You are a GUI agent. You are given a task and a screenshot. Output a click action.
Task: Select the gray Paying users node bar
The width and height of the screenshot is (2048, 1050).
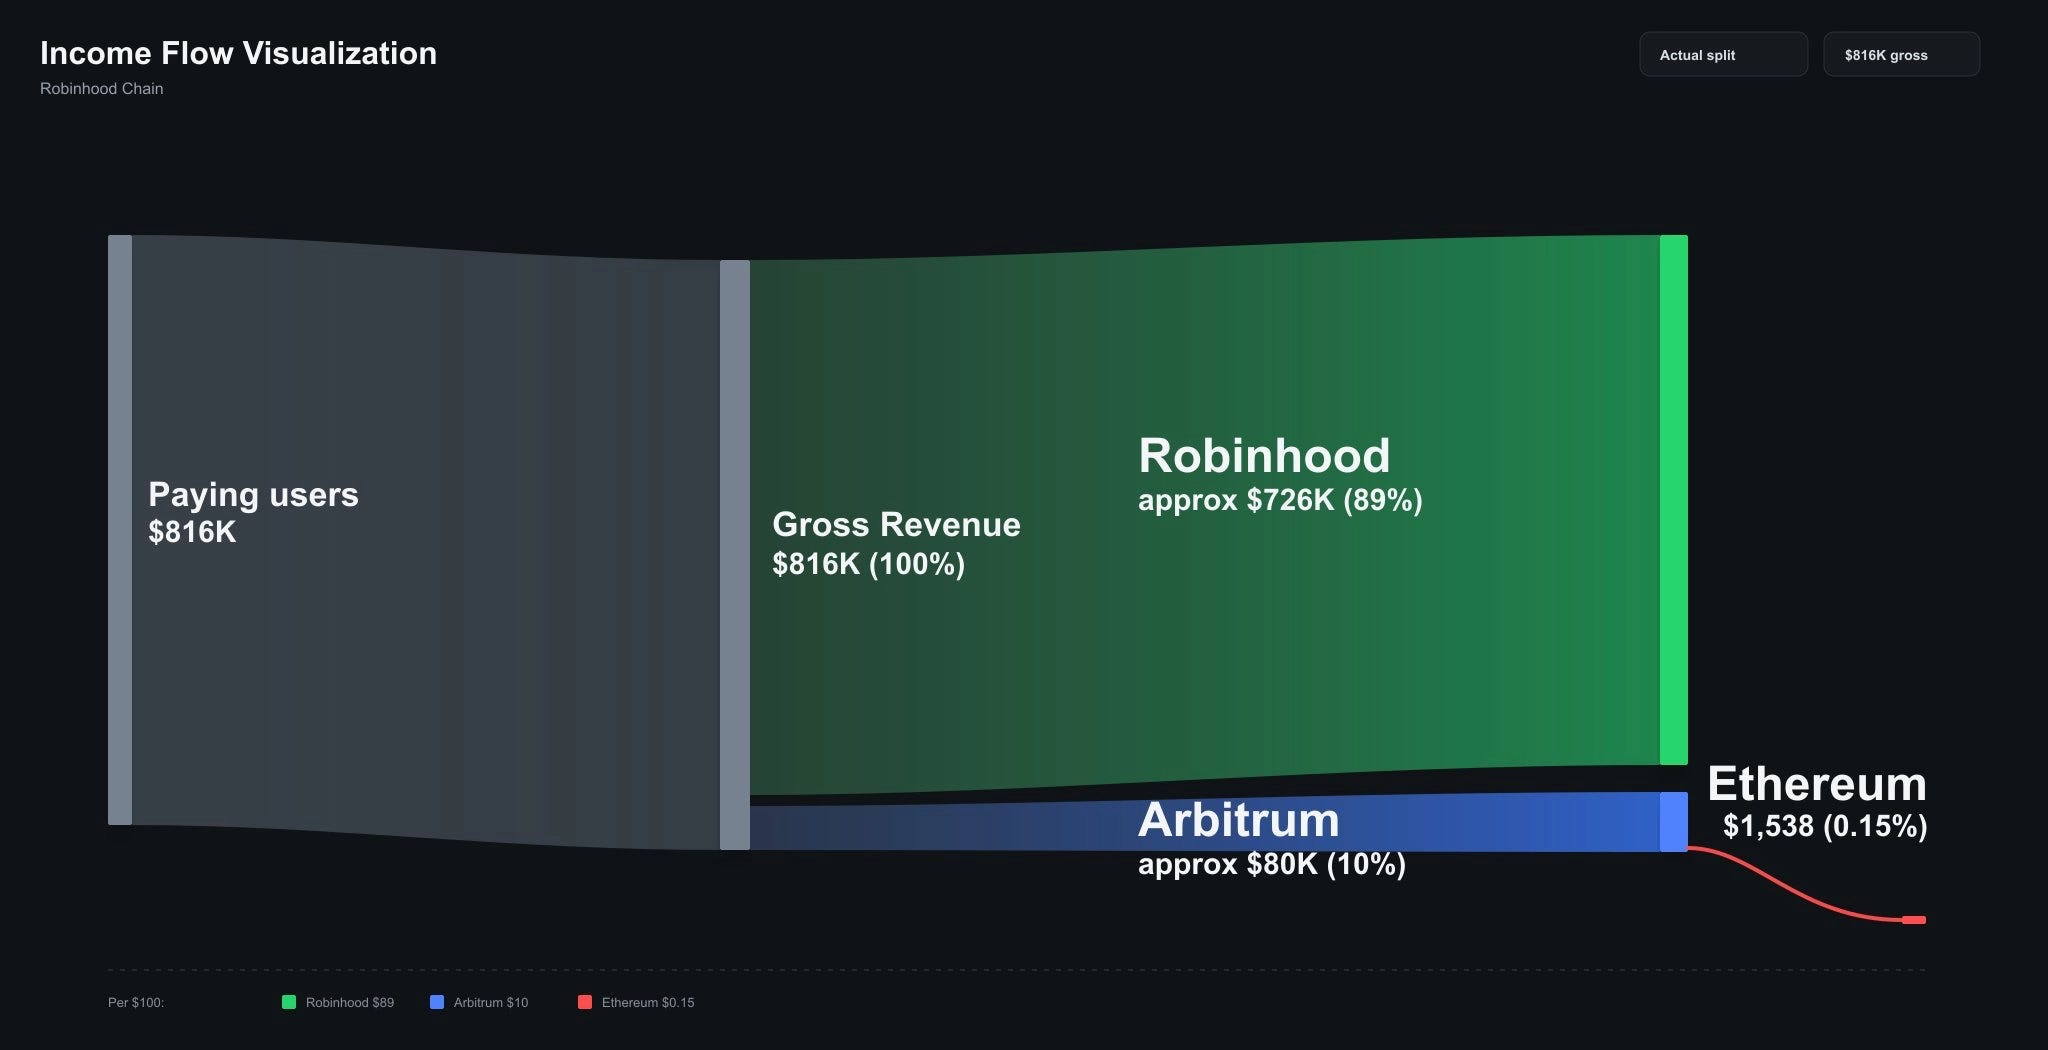[x=120, y=530]
